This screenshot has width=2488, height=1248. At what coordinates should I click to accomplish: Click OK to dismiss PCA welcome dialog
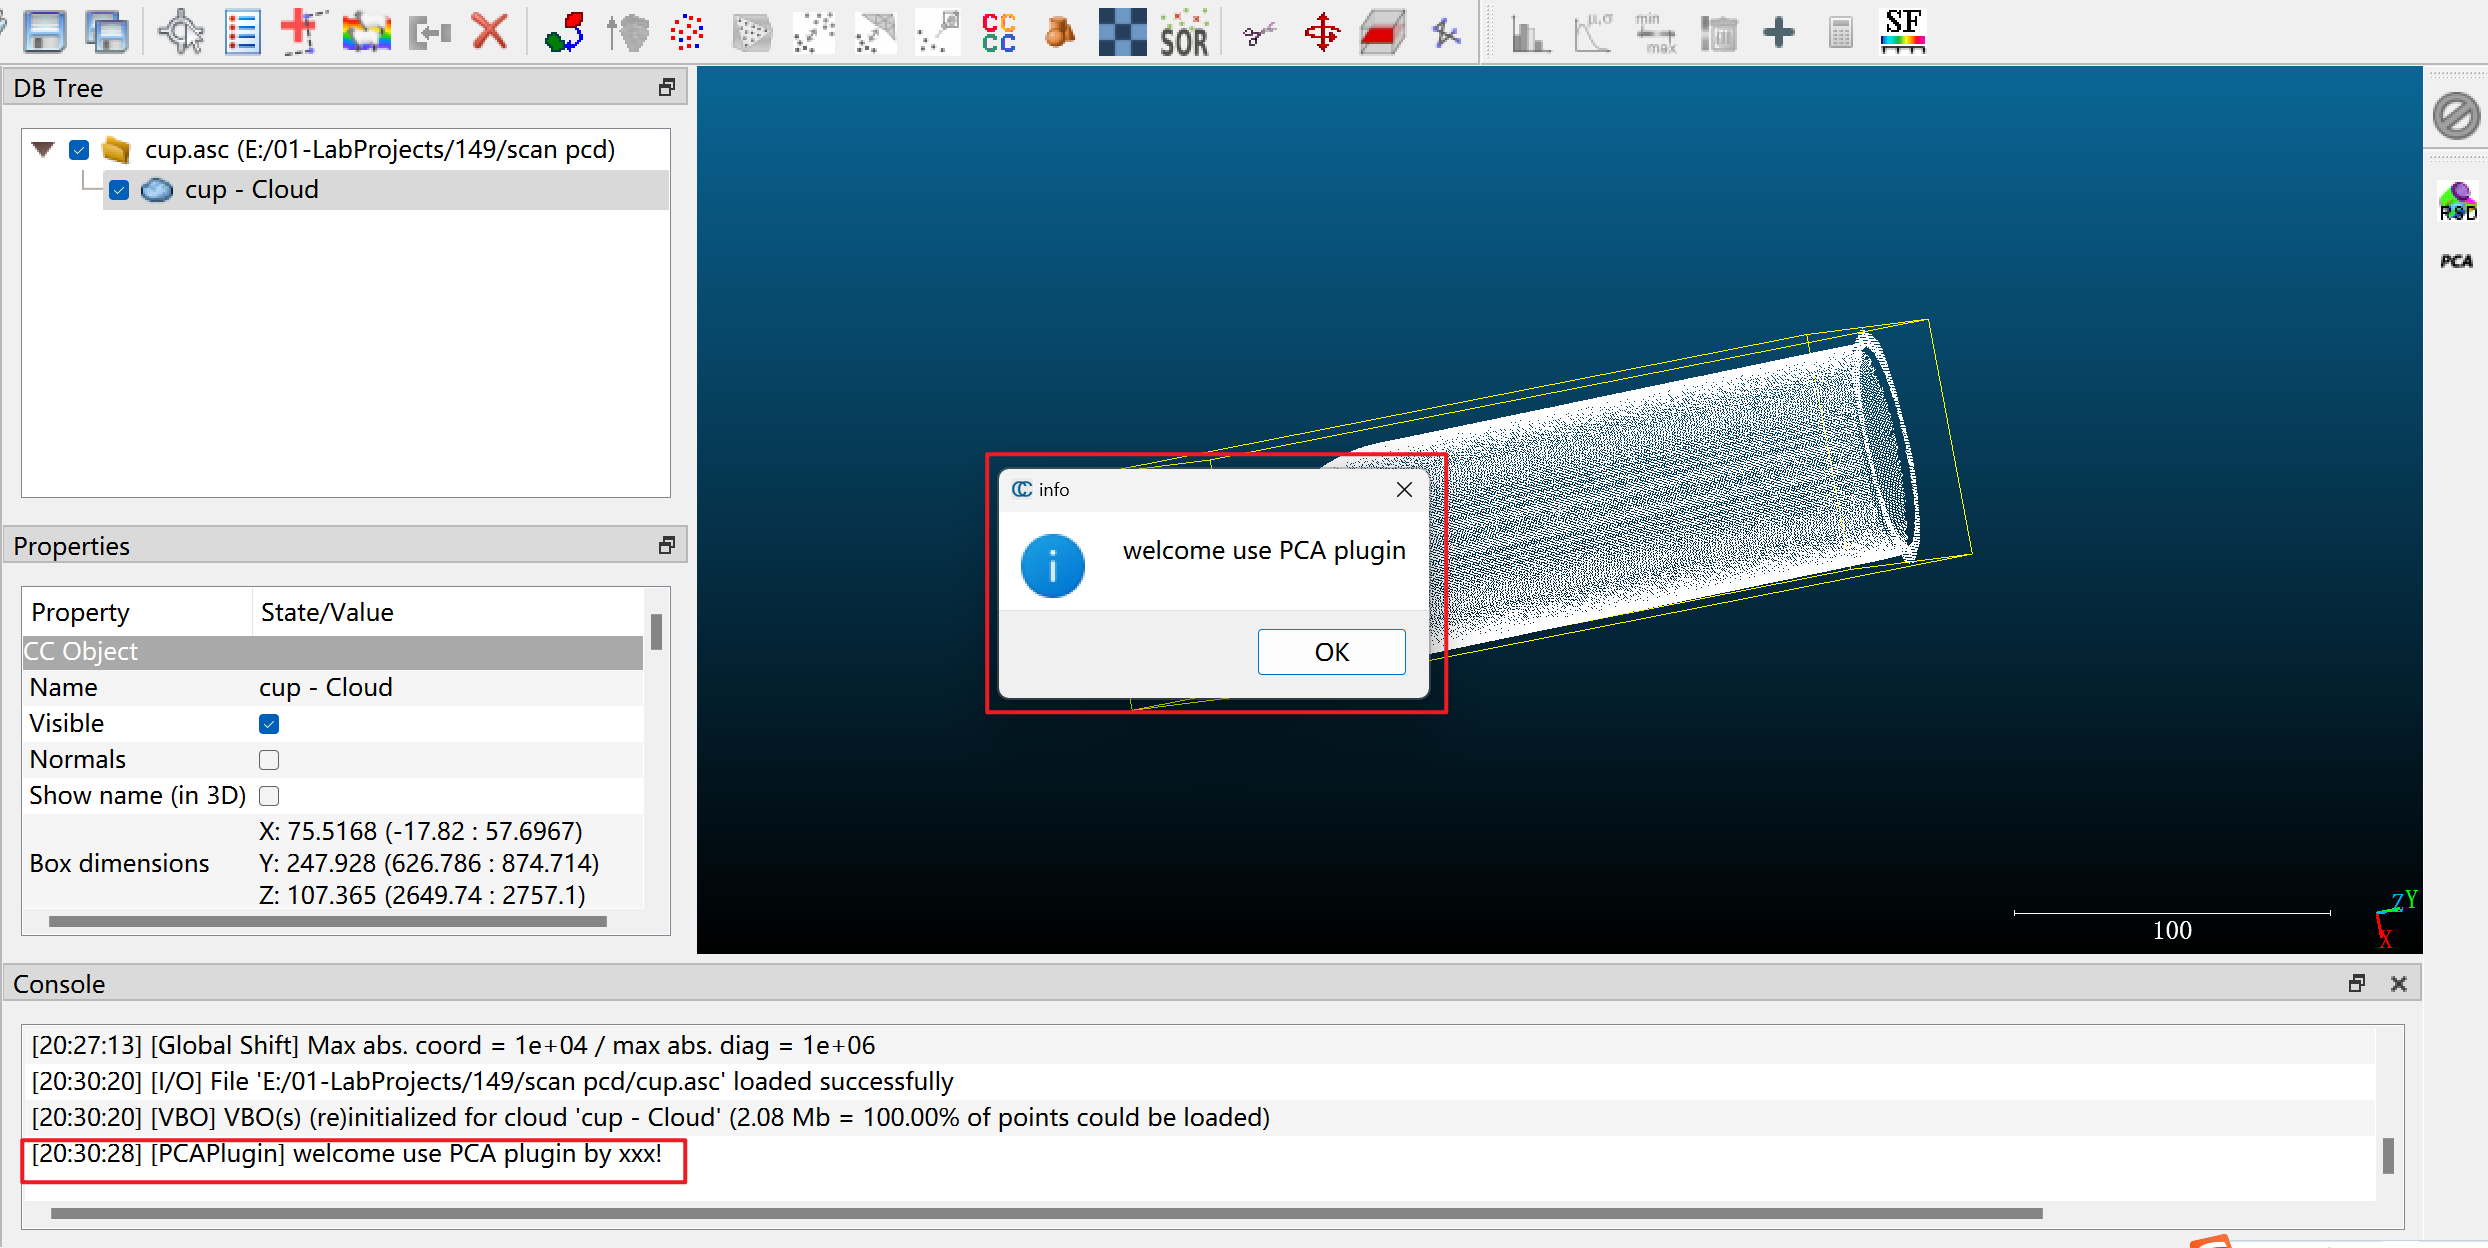tap(1332, 651)
